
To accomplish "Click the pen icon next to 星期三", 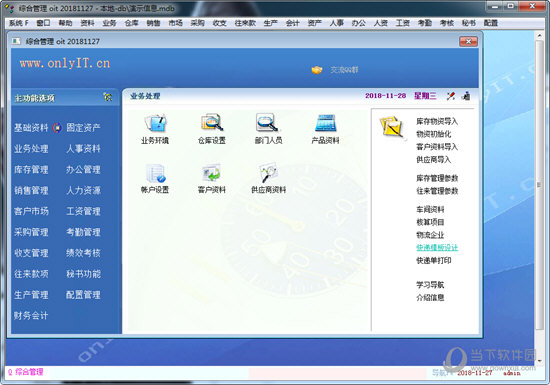I will coord(451,96).
